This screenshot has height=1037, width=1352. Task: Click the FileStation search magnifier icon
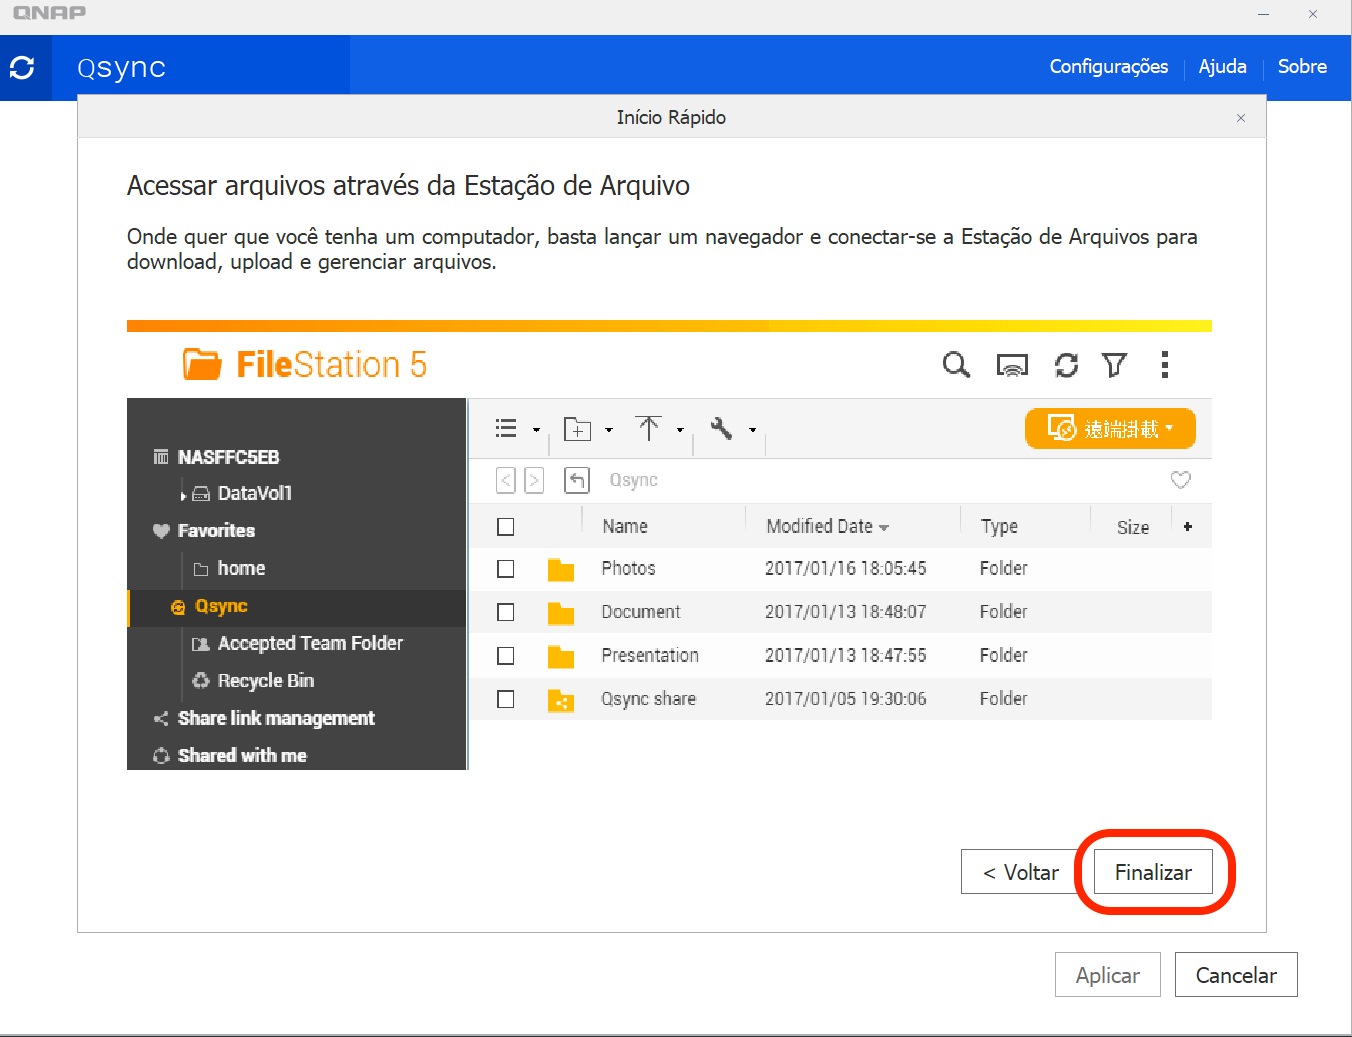[956, 365]
